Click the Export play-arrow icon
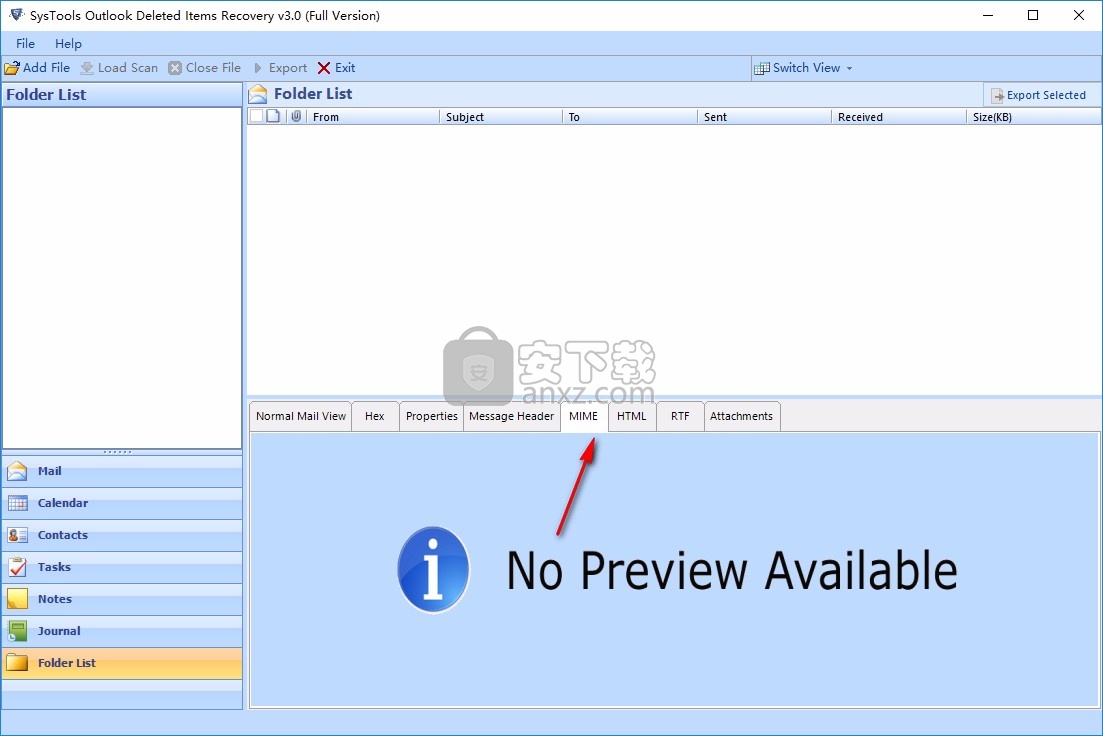The height and width of the screenshot is (736, 1103). click(x=258, y=68)
